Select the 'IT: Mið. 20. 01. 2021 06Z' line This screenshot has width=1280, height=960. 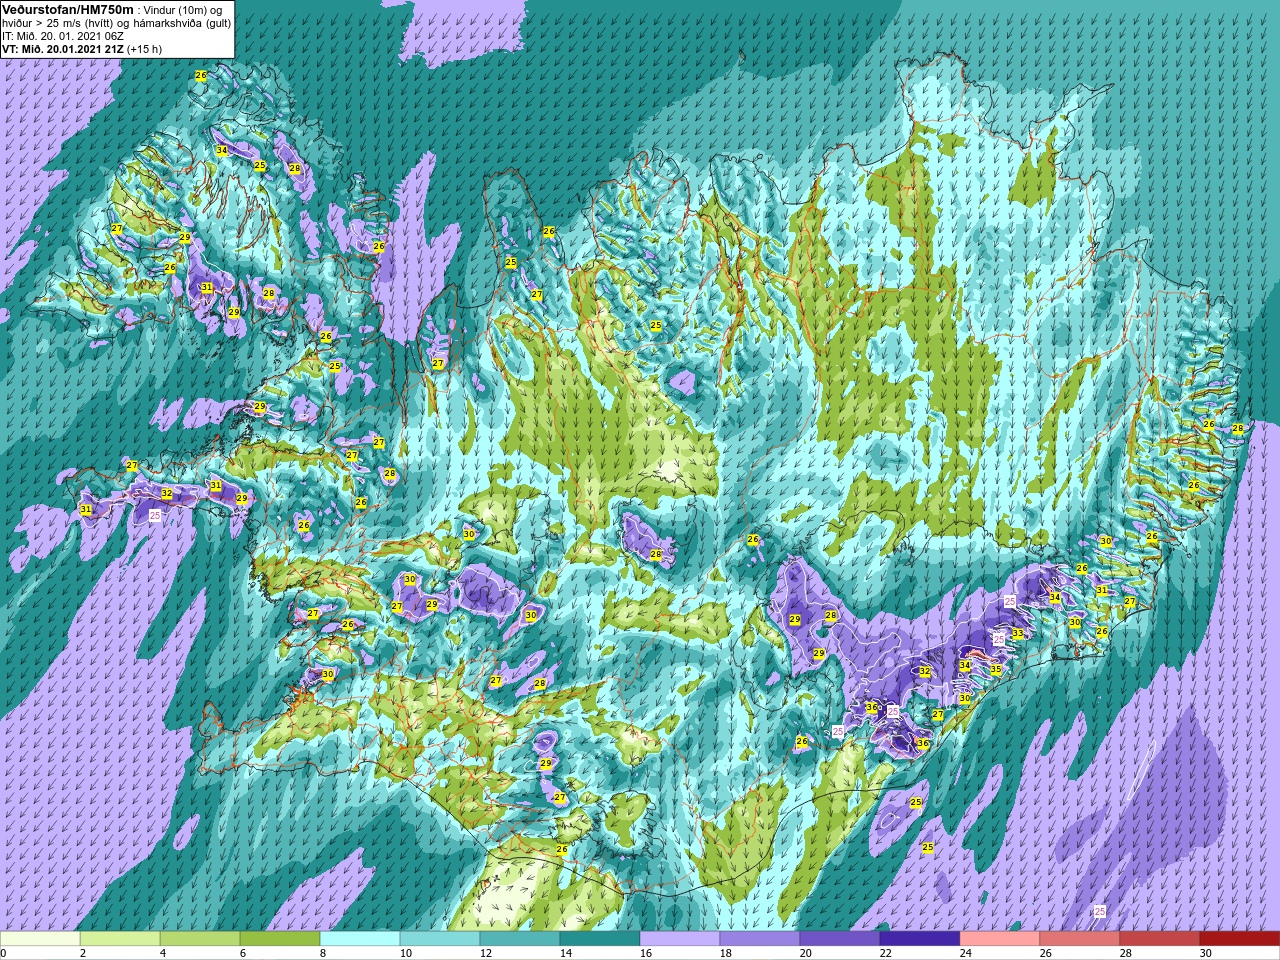62,35
